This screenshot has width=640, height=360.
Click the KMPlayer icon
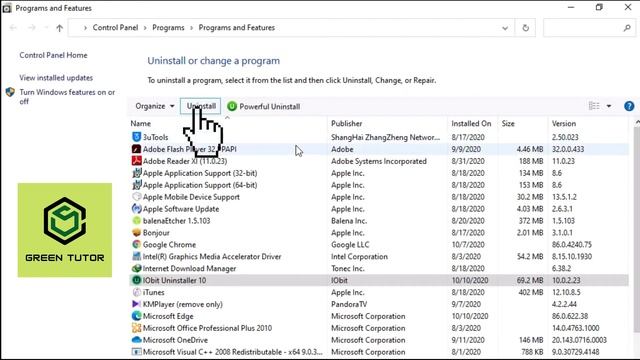click(136, 304)
